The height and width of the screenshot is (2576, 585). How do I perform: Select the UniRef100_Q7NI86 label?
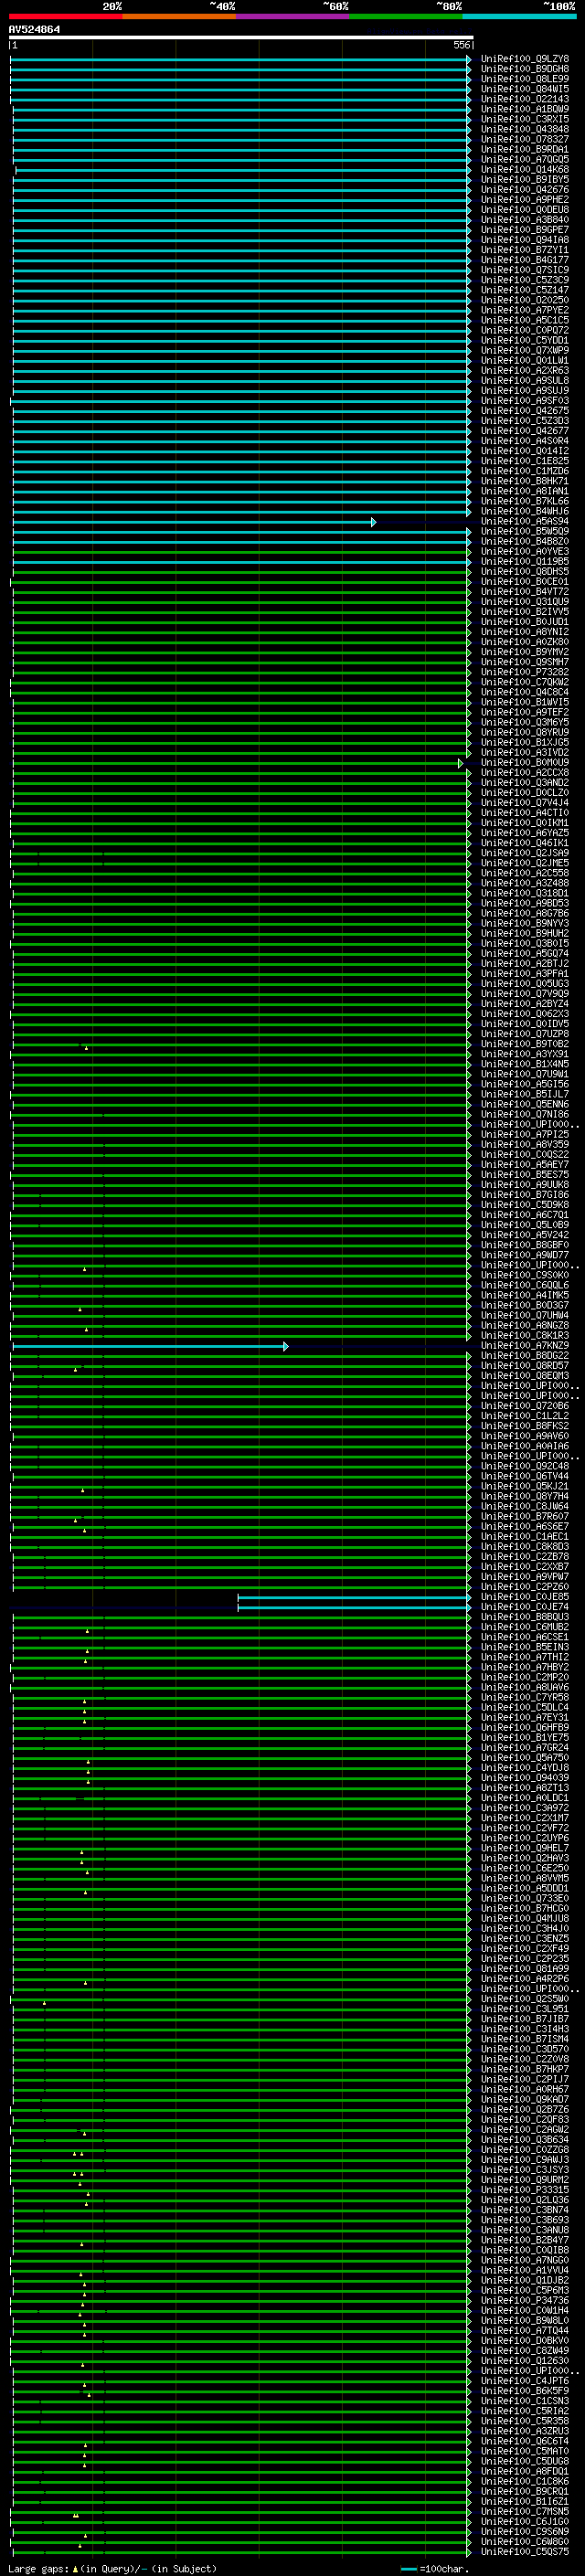[524, 1114]
